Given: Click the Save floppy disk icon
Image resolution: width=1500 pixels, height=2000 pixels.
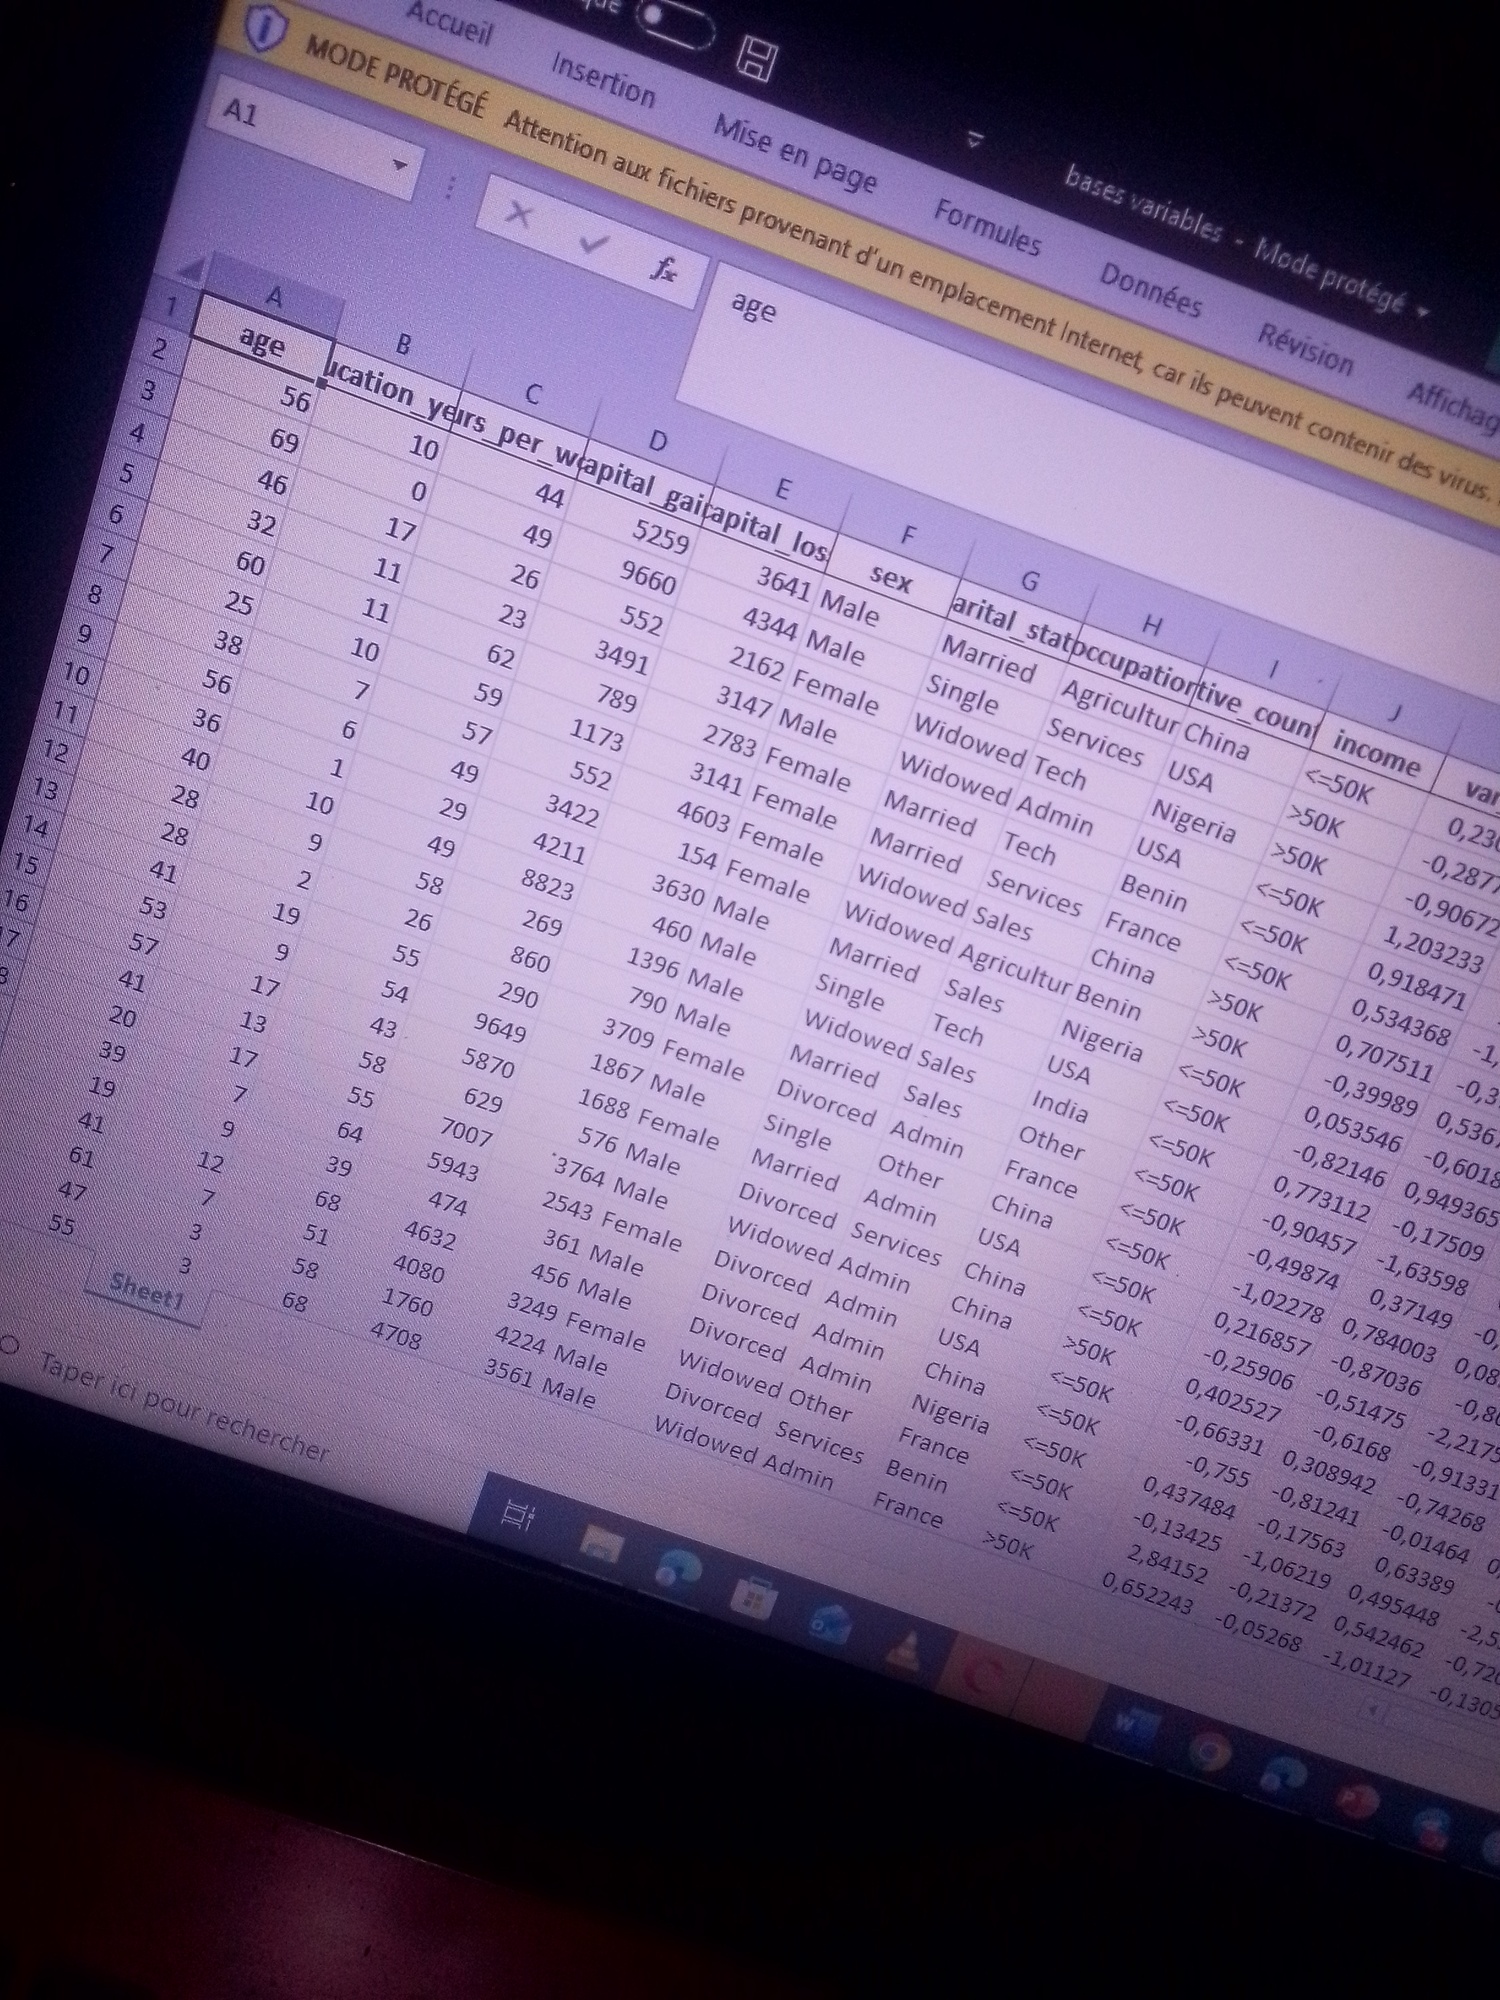Looking at the screenshot, I should coord(756,59).
